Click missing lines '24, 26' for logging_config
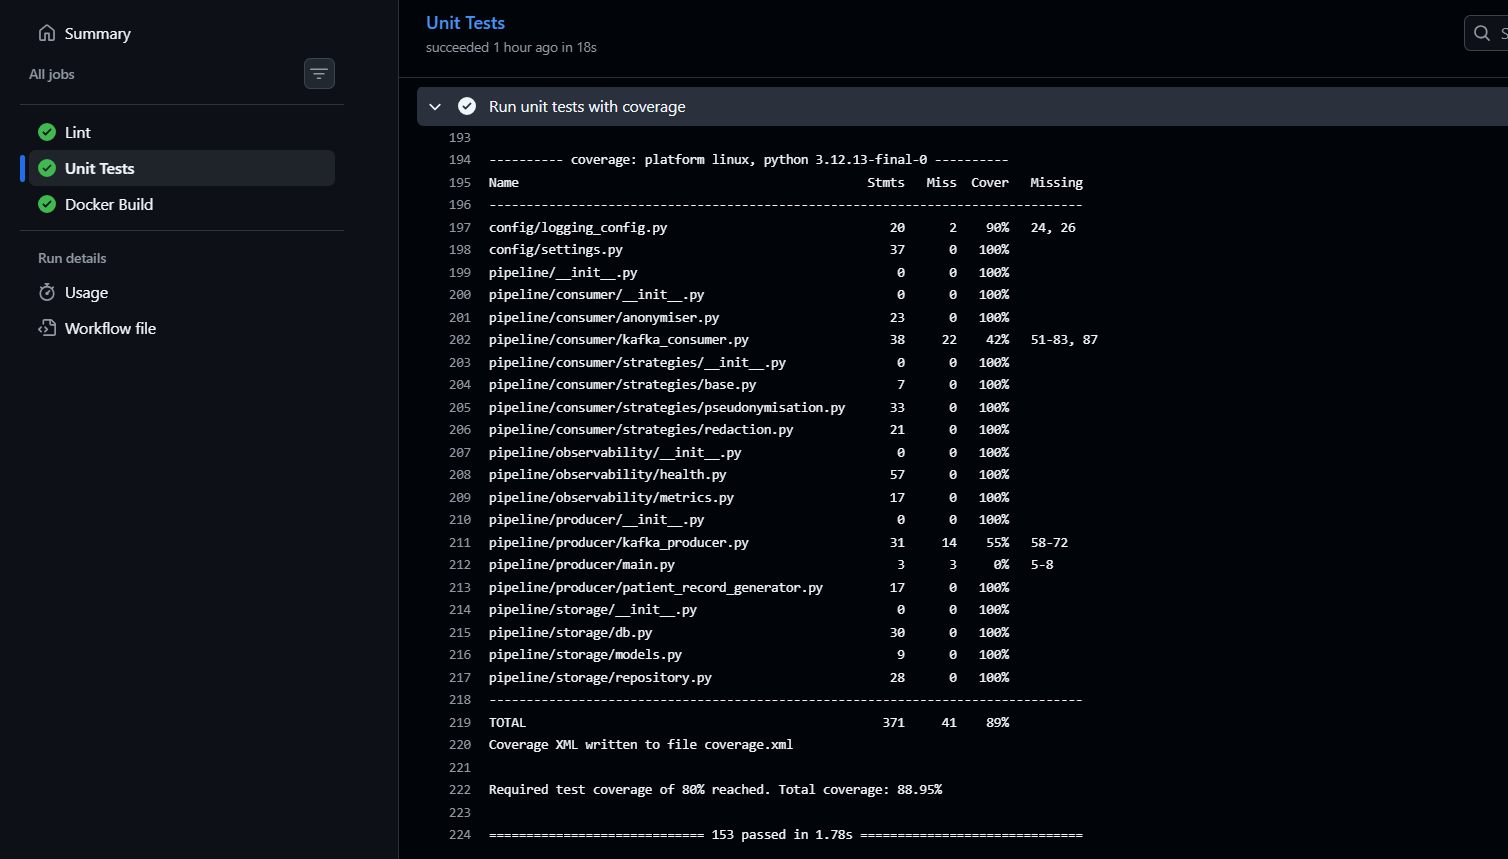 tap(1053, 227)
